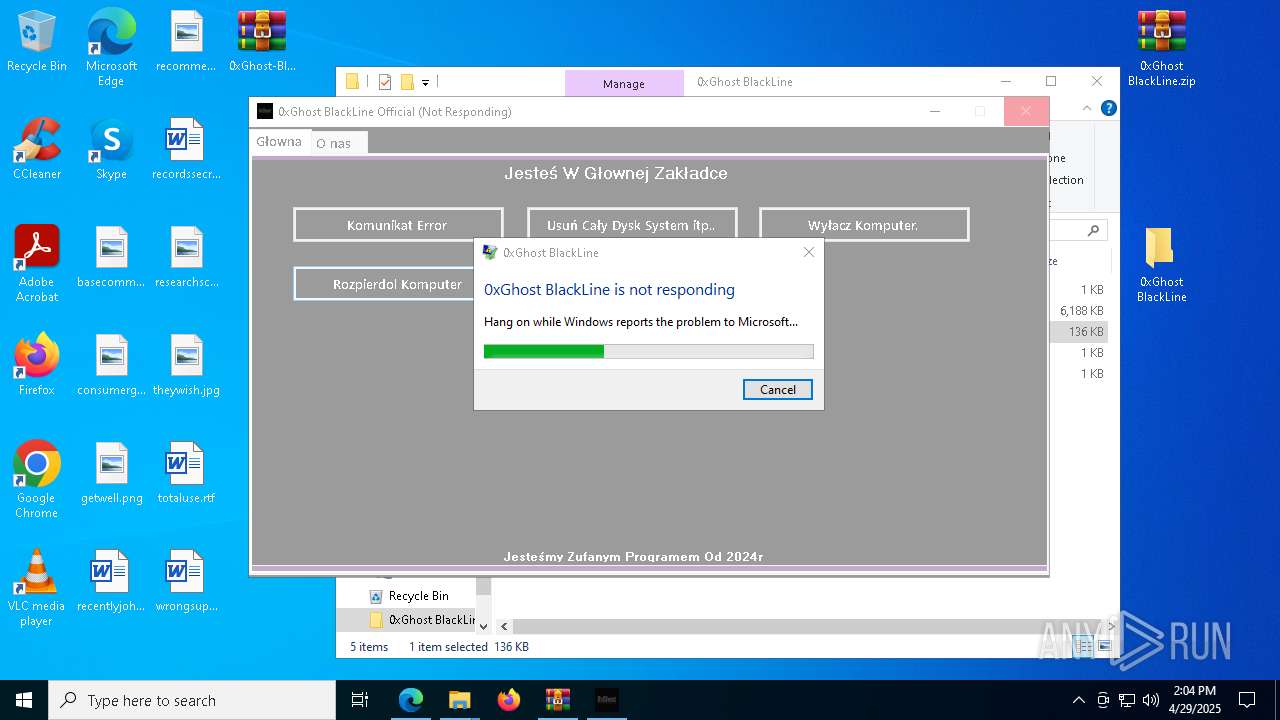Screen dimensions: 1280x720
Task: Launch Google Chrome desktop shortcut
Action: [x=37, y=480]
